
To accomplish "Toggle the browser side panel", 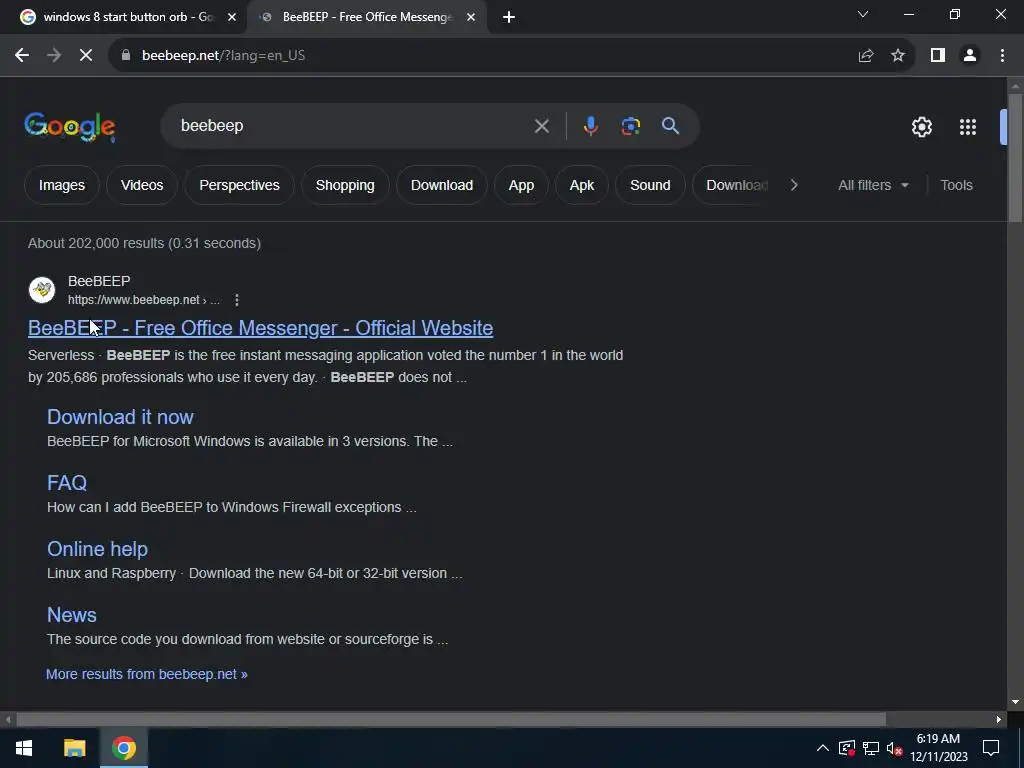I will (x=938, y=56).
